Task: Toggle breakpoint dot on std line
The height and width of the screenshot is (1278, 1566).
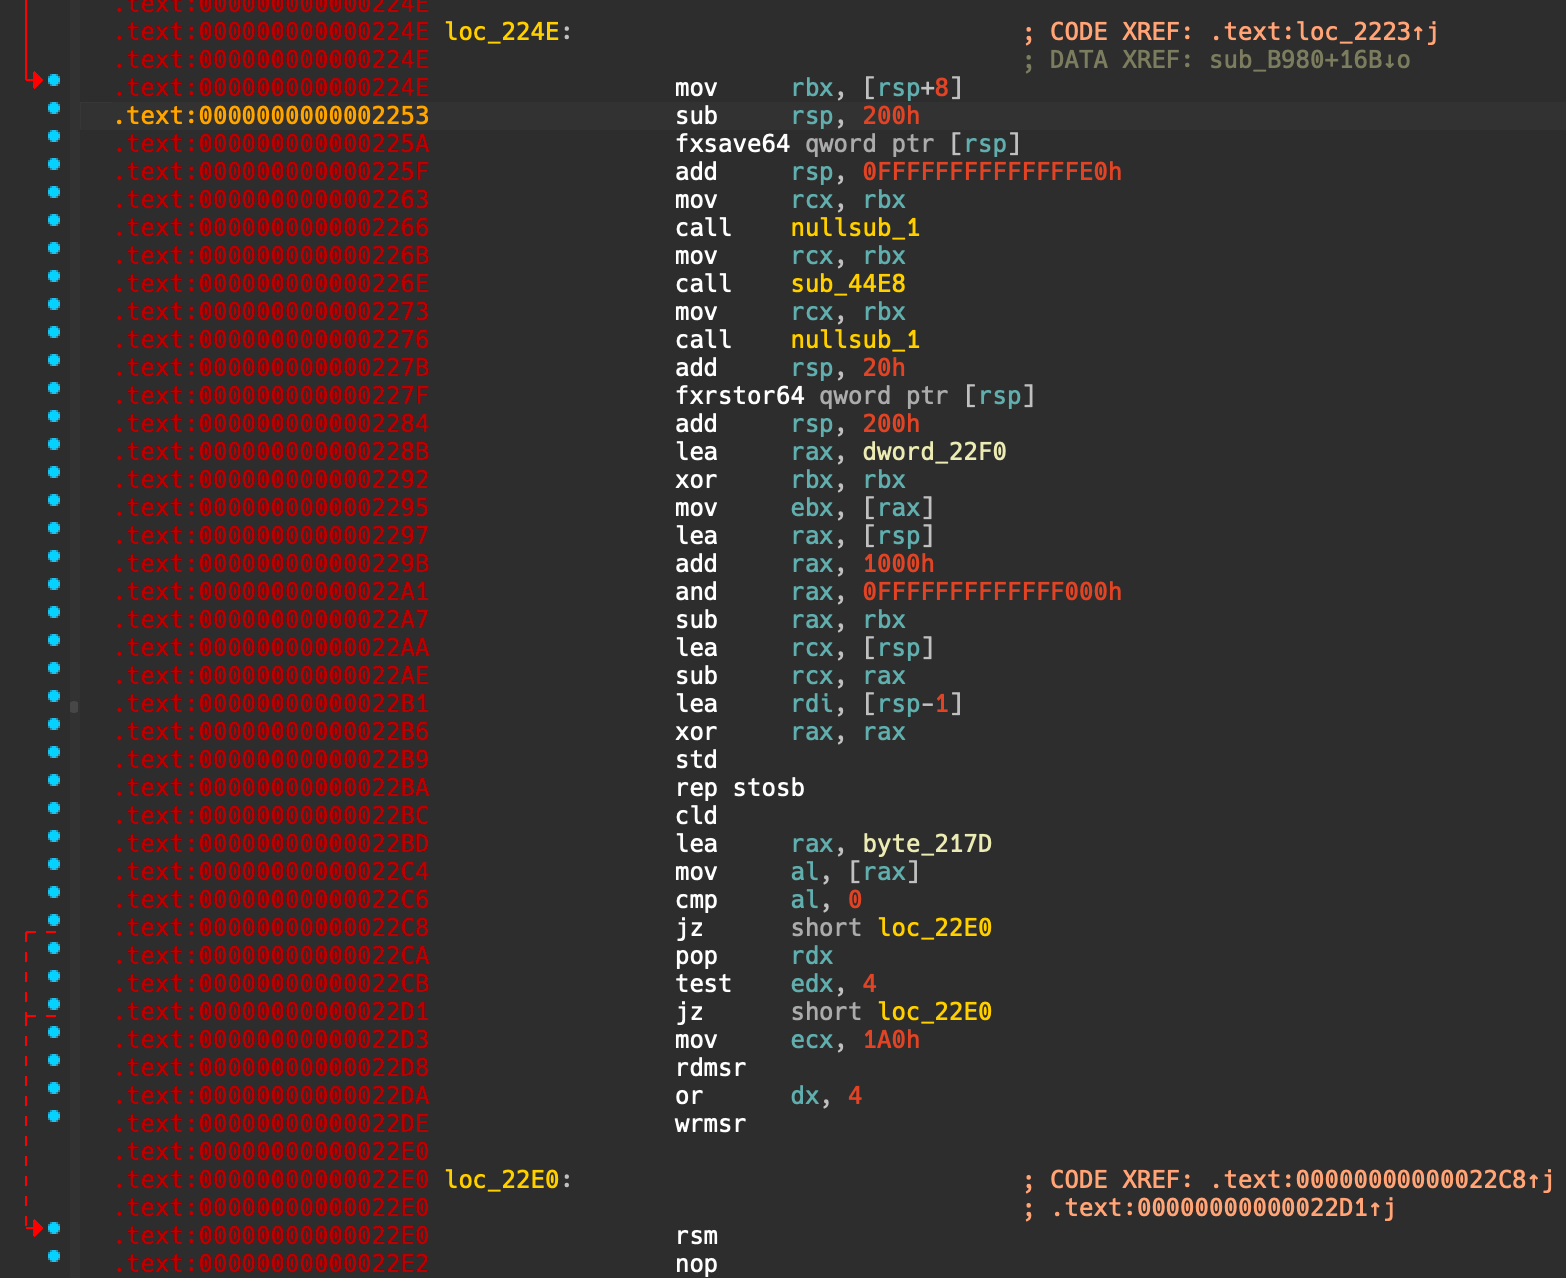Action: (x=54, y=752)
